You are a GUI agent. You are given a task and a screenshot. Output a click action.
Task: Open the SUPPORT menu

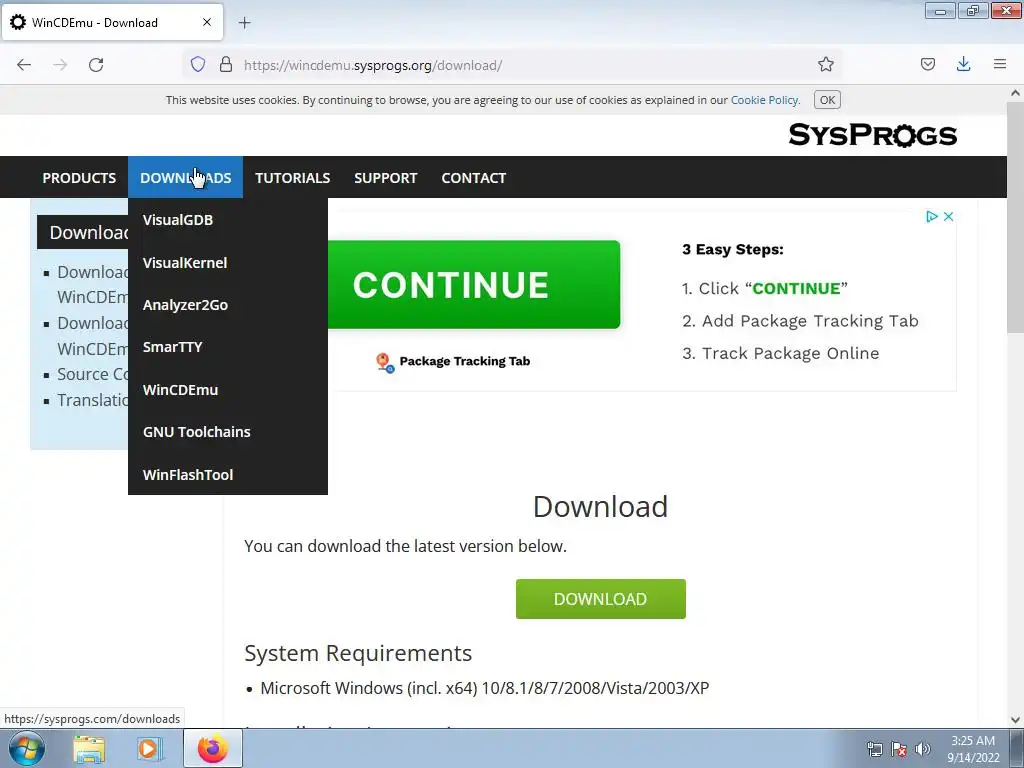(385, 178)
